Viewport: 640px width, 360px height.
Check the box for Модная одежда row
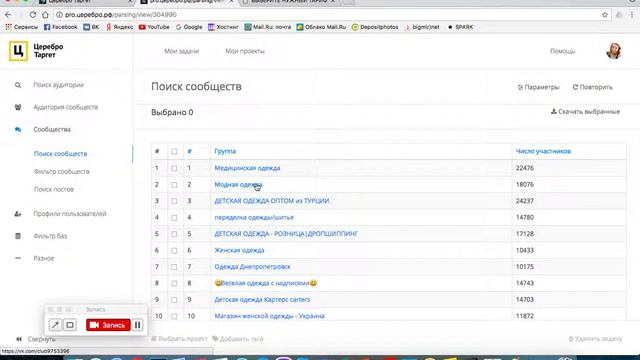click(174, 185)
